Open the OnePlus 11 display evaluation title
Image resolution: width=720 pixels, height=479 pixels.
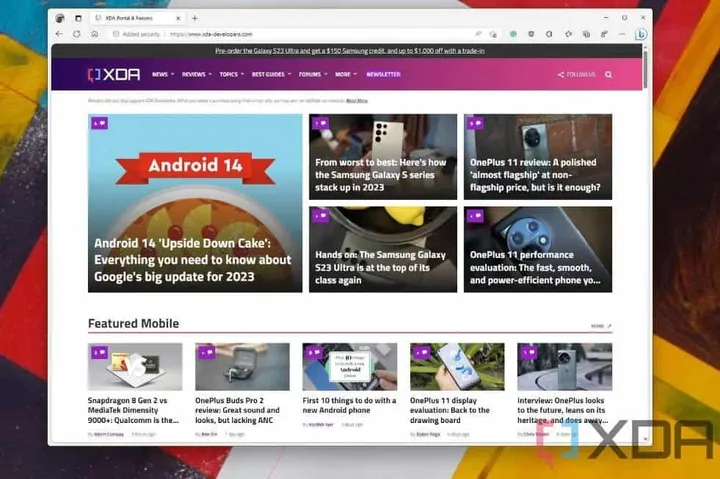pos(450,410)
